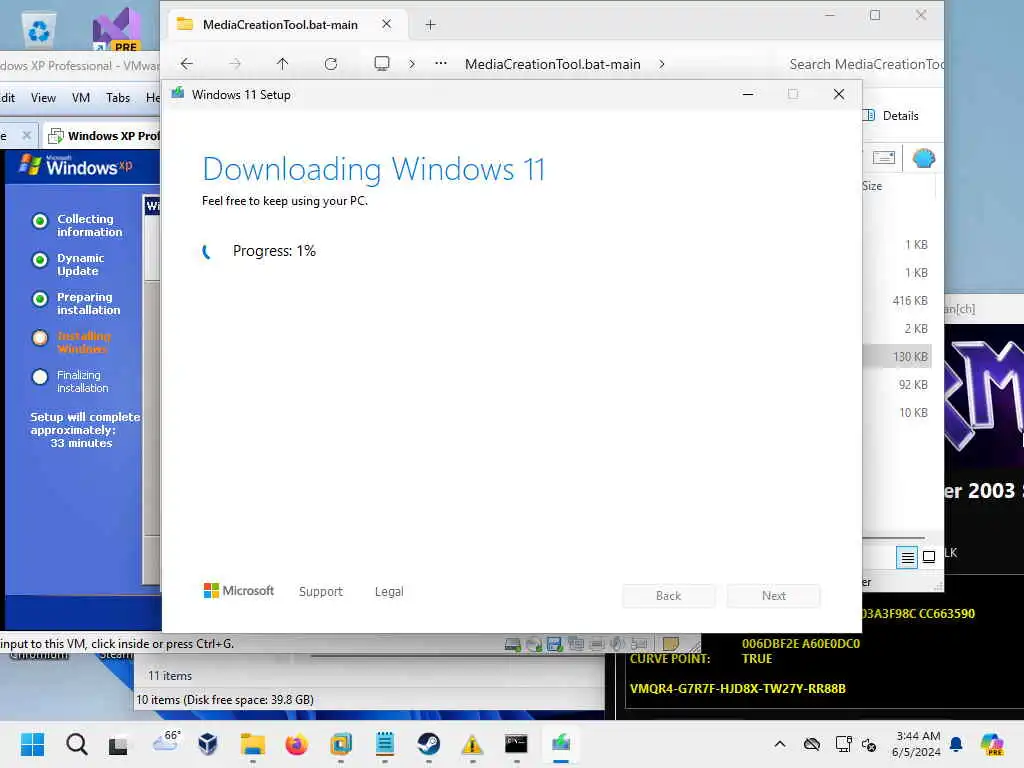Screen dimensions: 1024x768
Task: Click the Search MediaCreationTool box
Action: click(865, 64)
